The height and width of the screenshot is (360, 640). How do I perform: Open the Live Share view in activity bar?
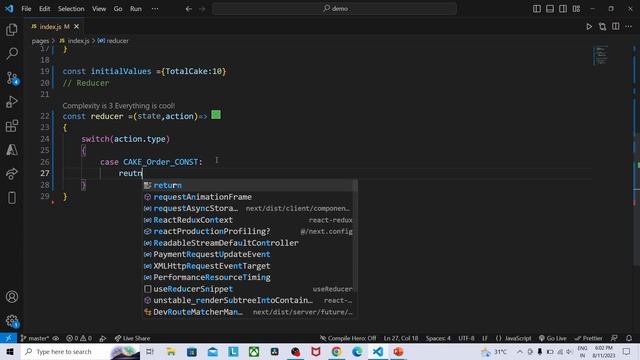click(12, 174)
